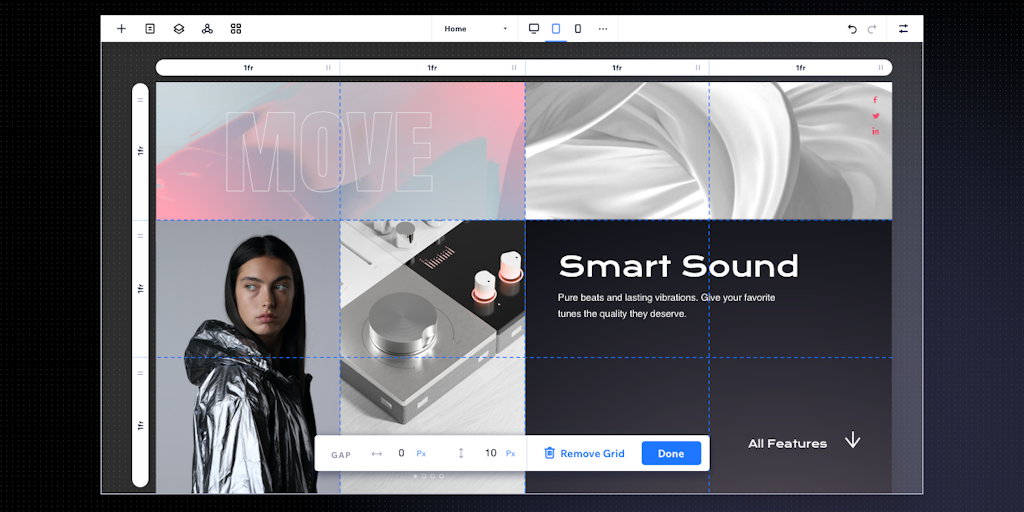Select the white fabric swirl image

pos(709,150)
